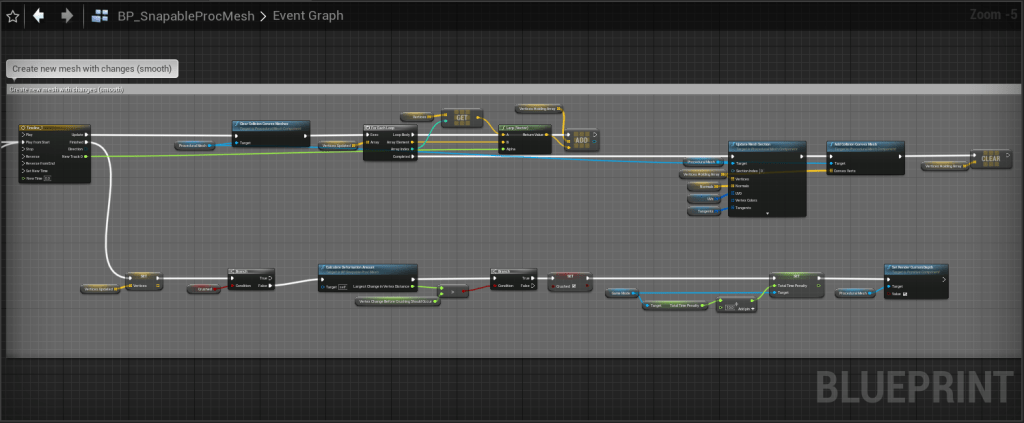Image resolution: width=1024 pixels, height=423 pixels.
Task: Go forward with the right arrow
Action: [x=66, y=16]
